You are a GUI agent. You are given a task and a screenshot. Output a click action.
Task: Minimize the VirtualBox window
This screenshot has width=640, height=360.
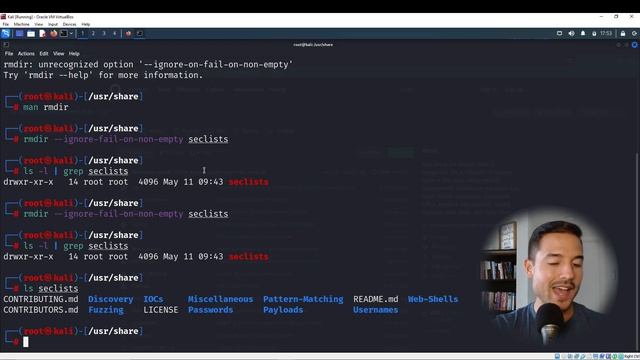coord(601,17)
